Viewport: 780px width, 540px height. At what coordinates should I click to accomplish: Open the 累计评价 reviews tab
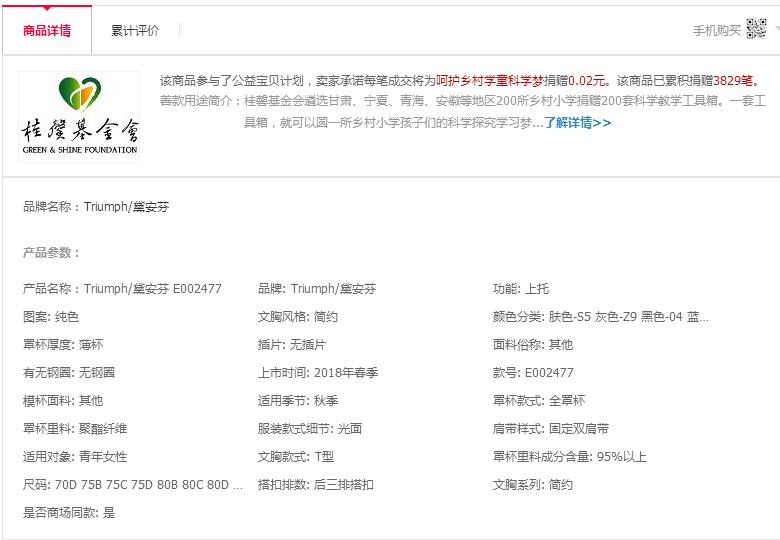tap(135, 30)
